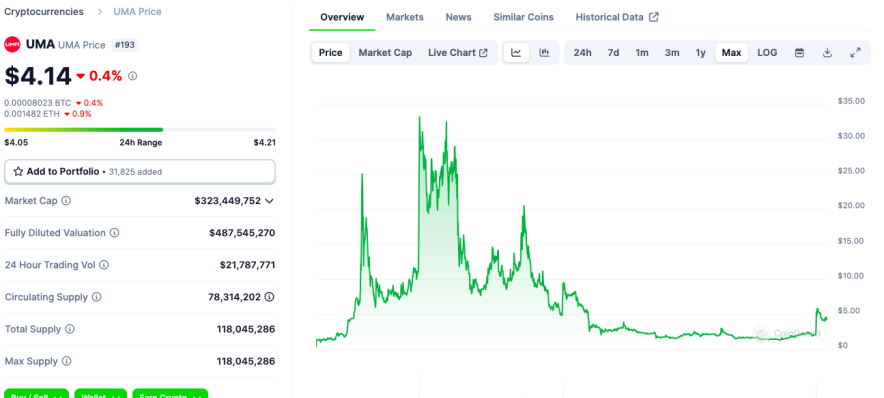884x398 pixels.
Task: Click external link icon beside Historical Data
Action: coord(653,17)
